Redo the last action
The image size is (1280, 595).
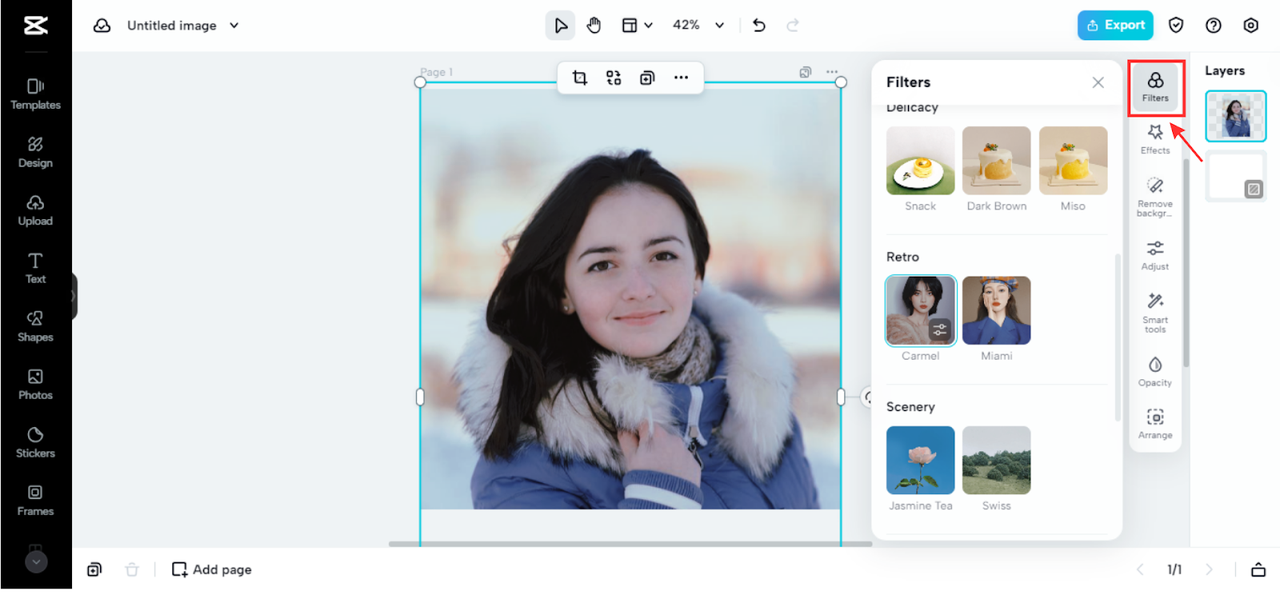pyautogui.click(x=793, y=25)
